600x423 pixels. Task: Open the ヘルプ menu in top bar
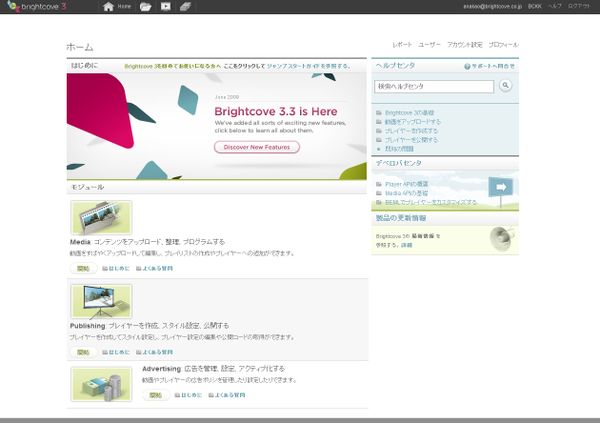tap(554, 7)
